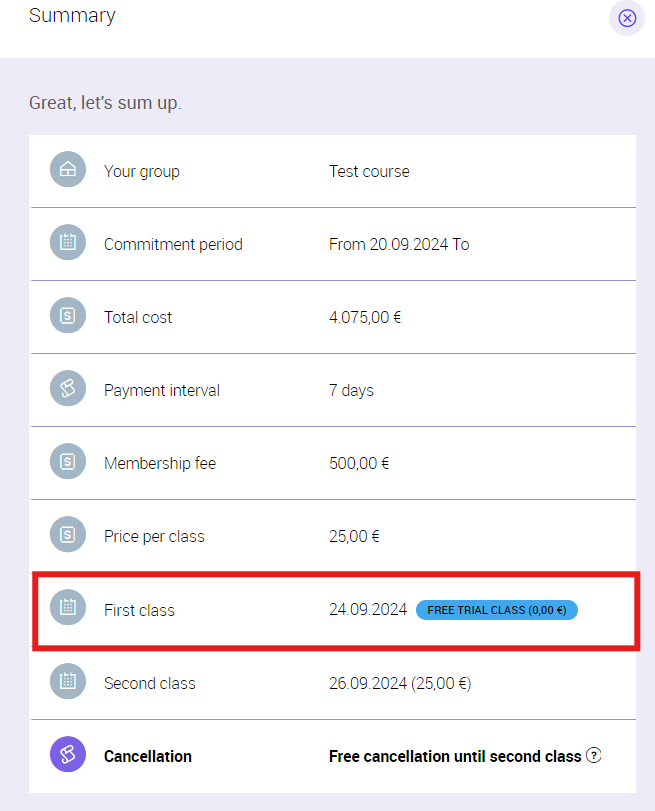
Task: Click the Payment interval icon
Action: [x=68, y=389]
